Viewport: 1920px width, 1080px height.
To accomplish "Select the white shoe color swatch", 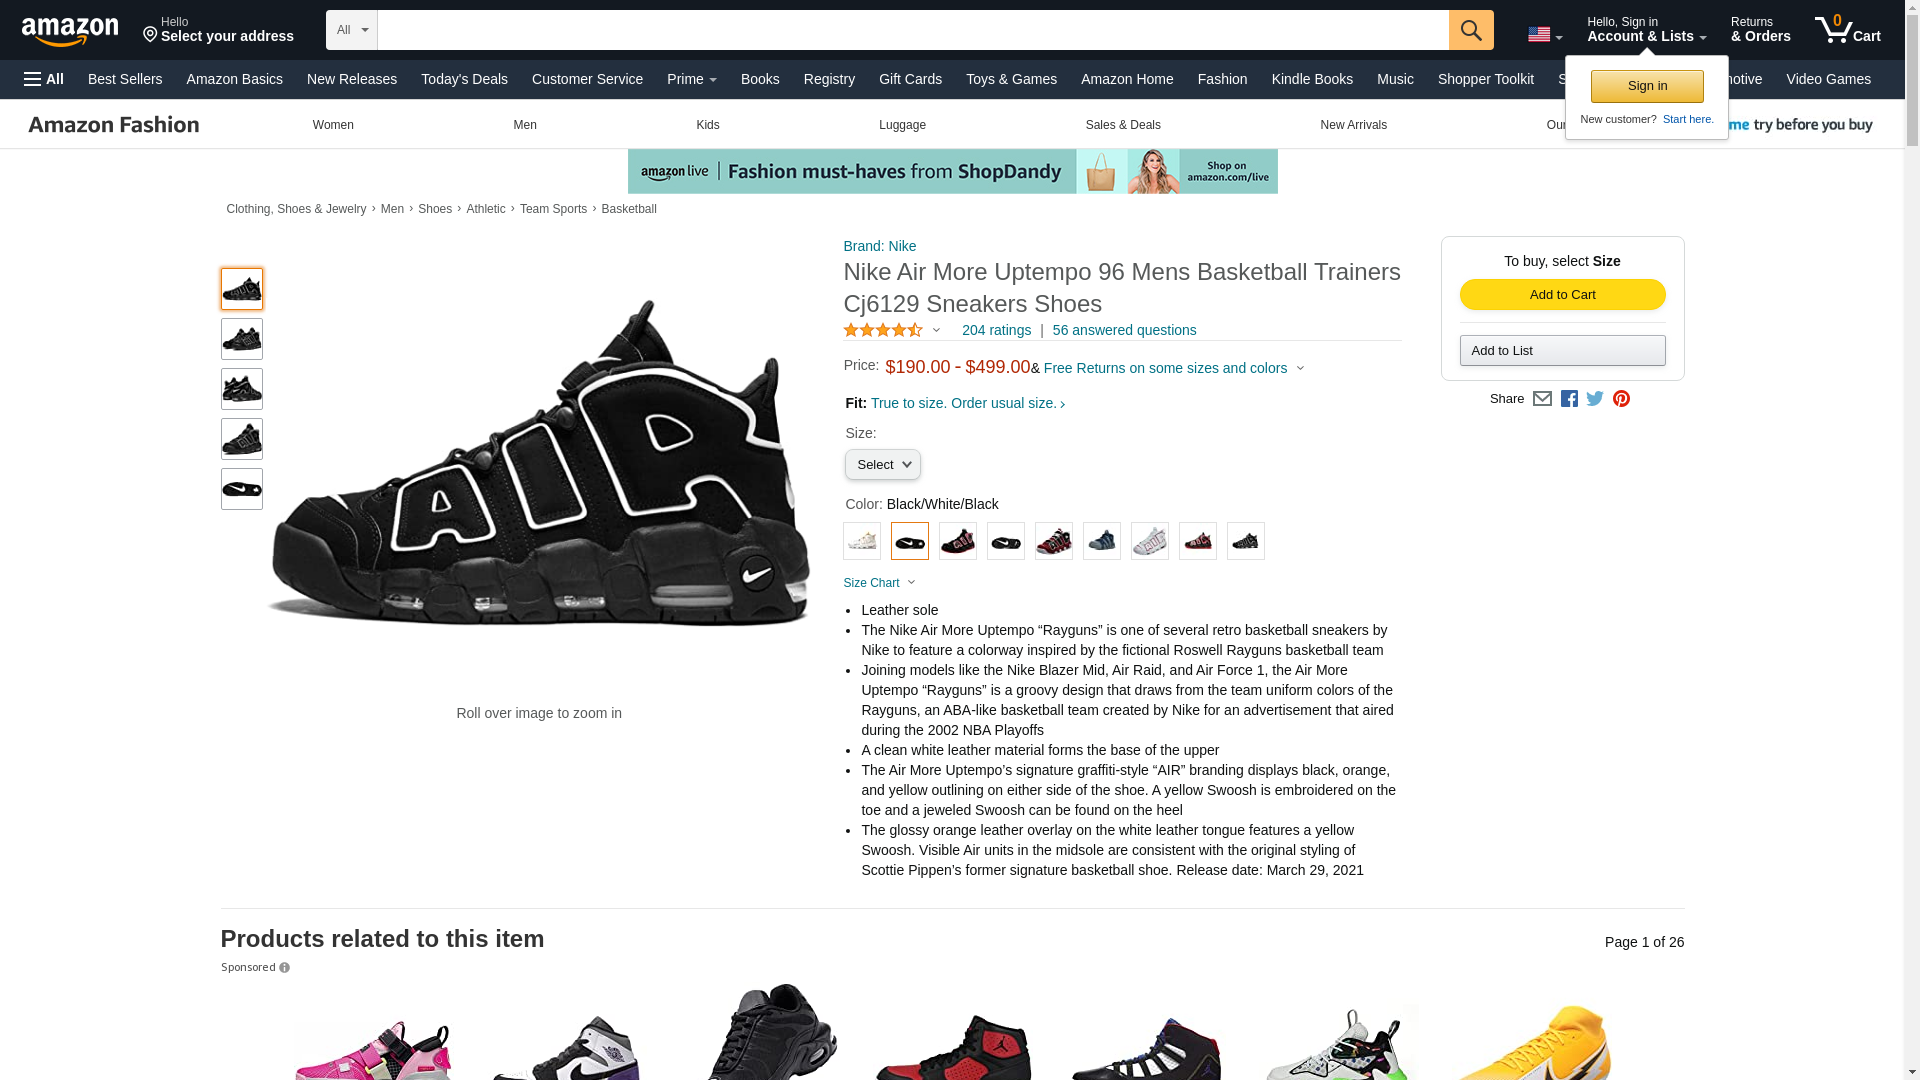I will click(861, 541).
